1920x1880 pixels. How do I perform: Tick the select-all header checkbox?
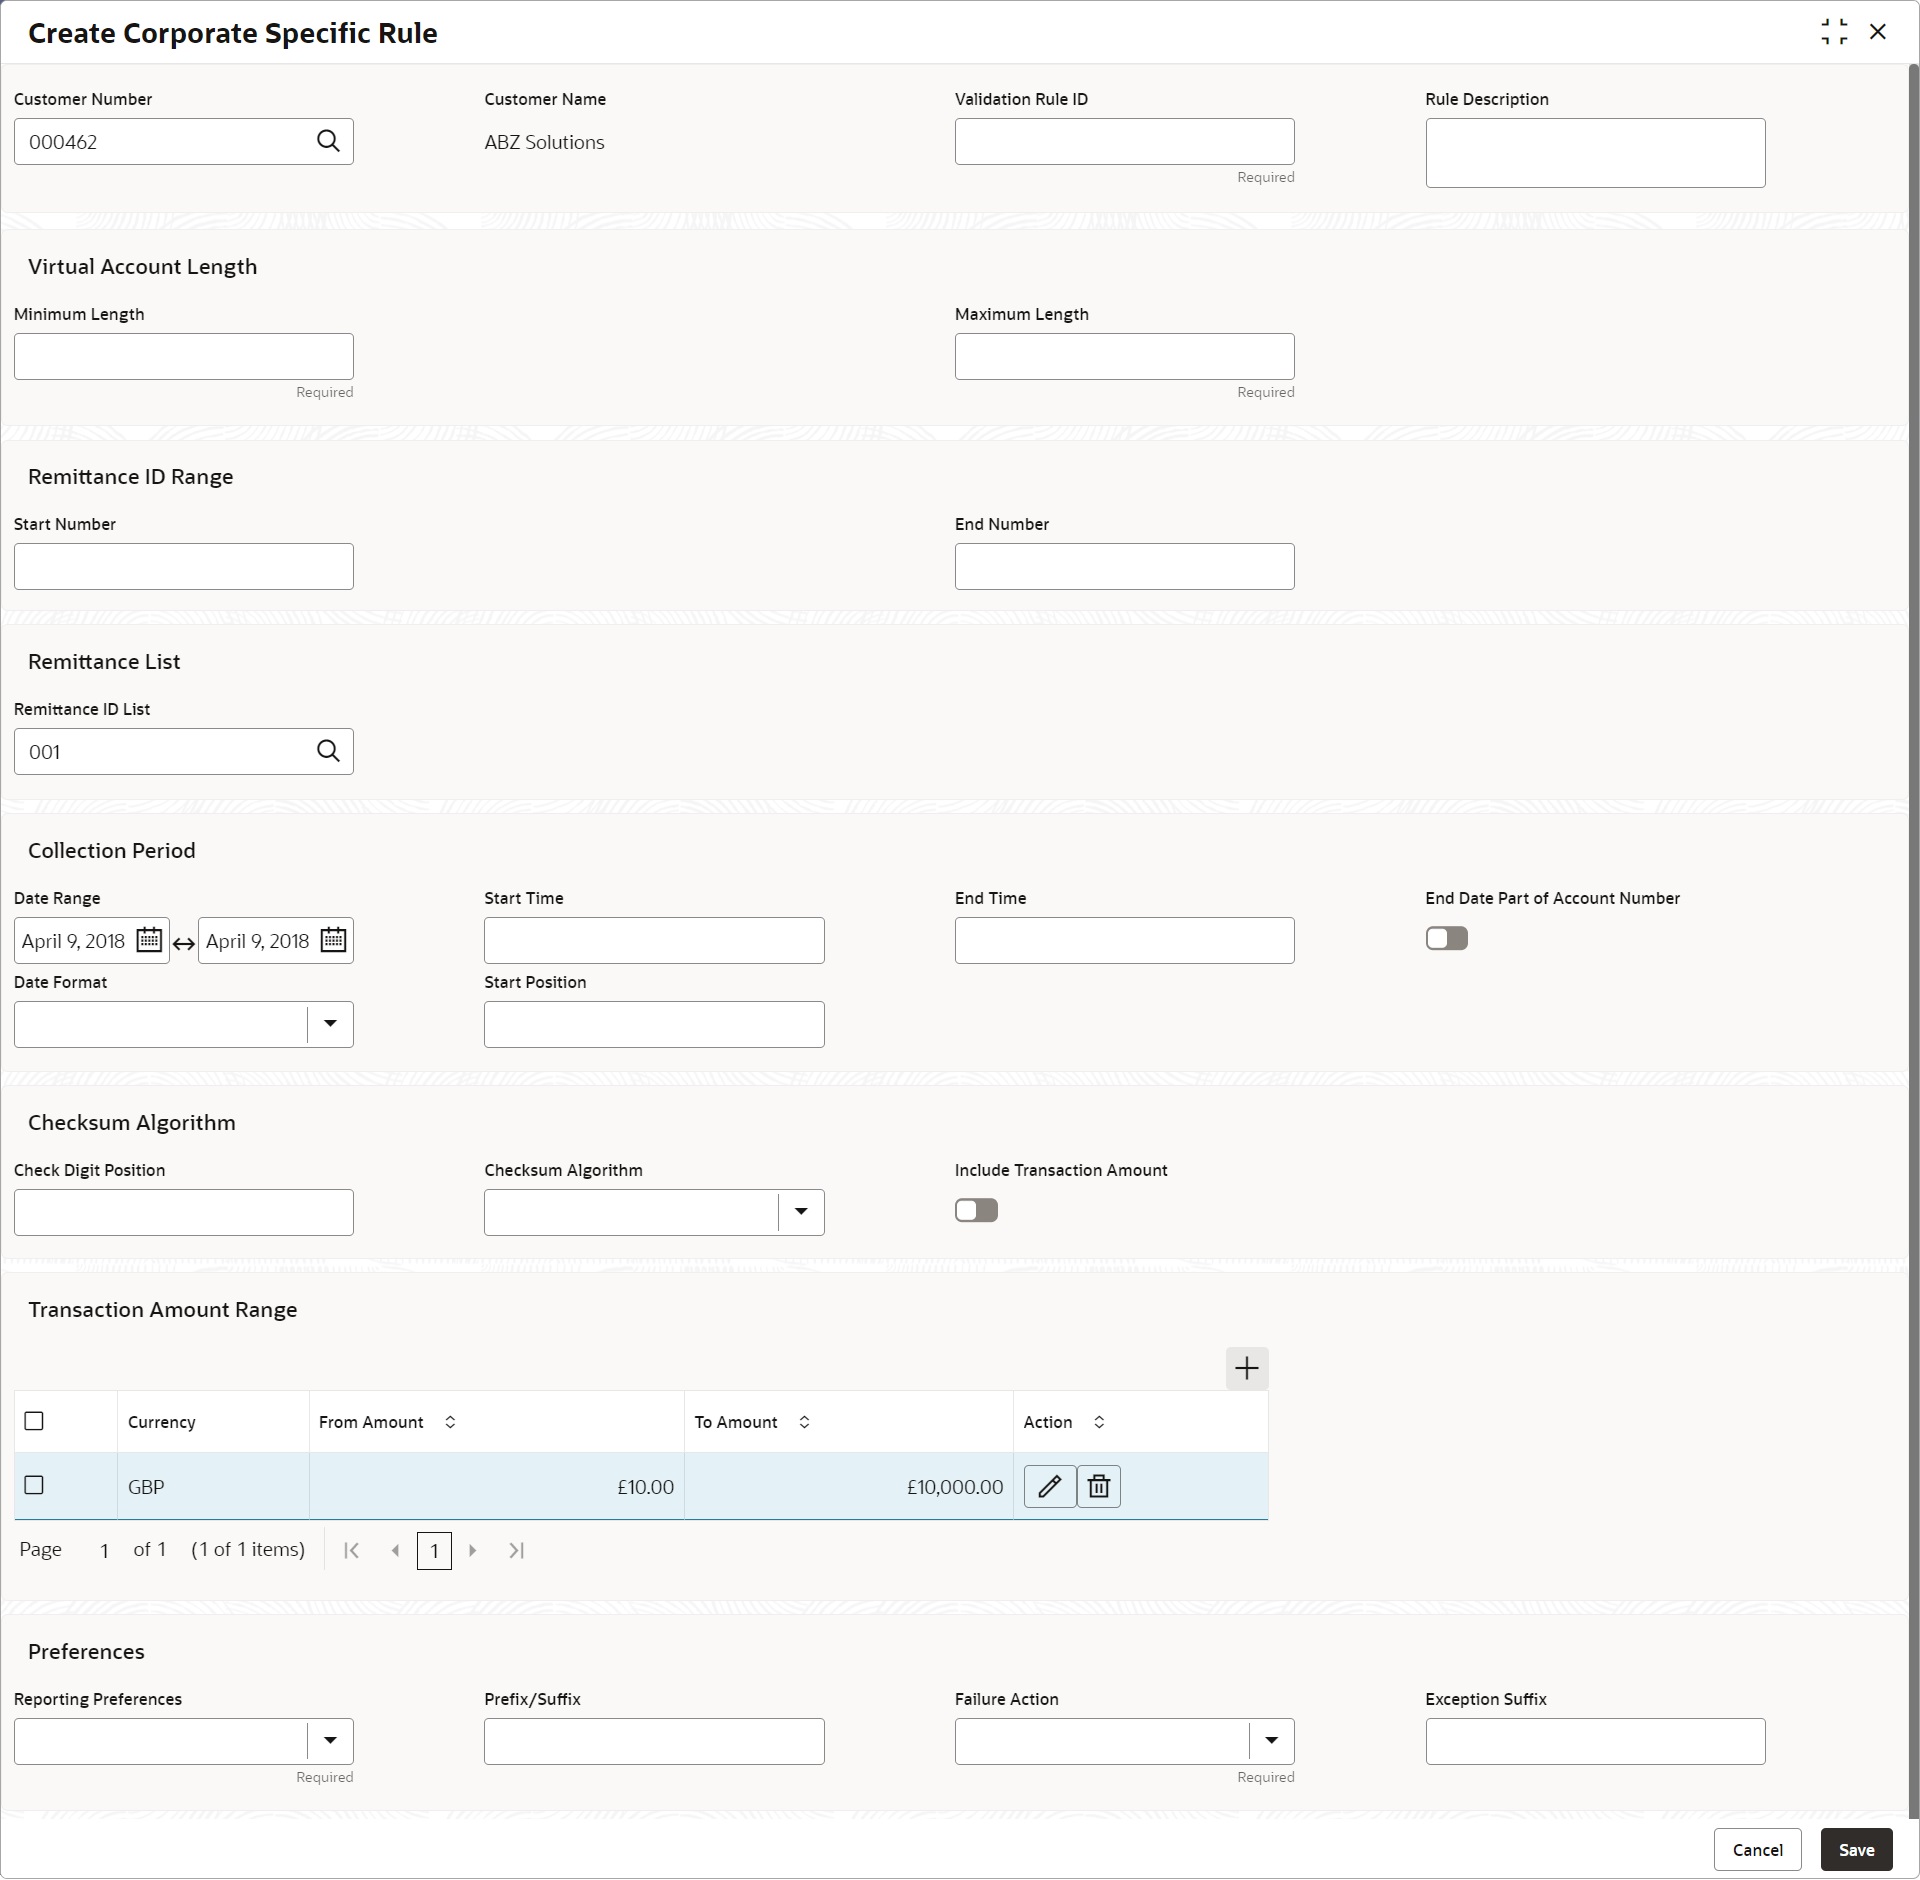tap(34, 1421)
